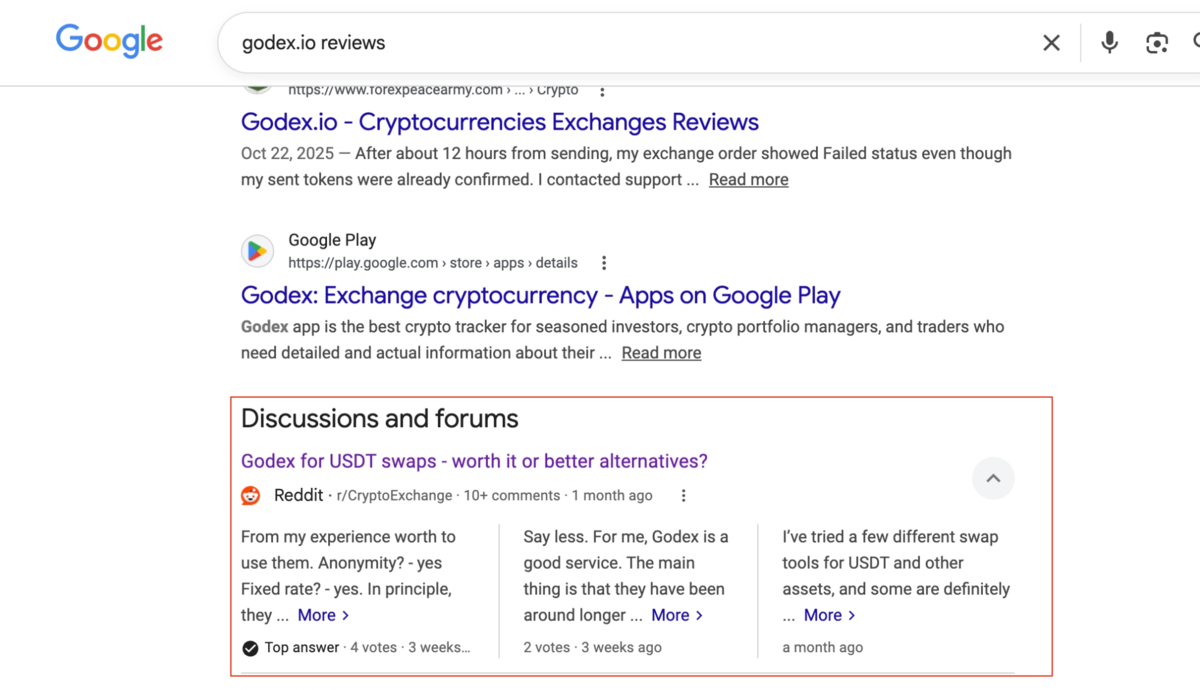This screenshot has height=690, width=1200.
Task: Open the Google Play result favicon
Action: coord(257,251)
